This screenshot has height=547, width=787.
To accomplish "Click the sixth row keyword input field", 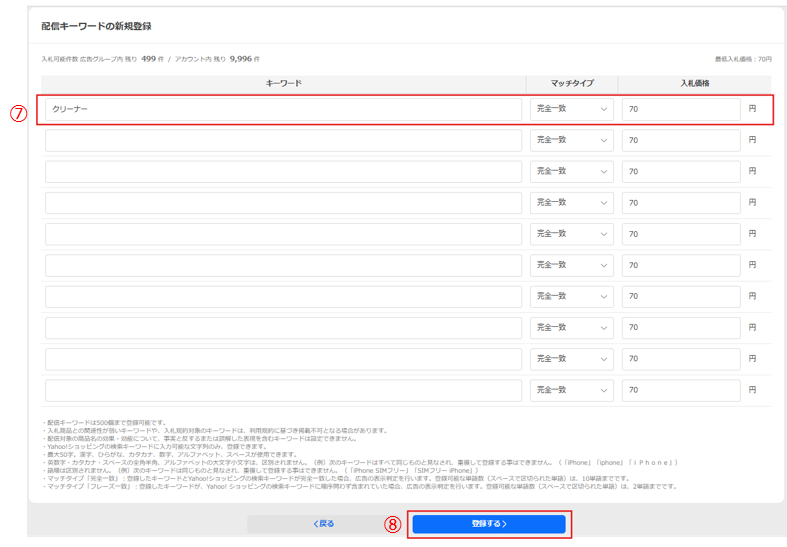I will pyautogui.click(x=283, y=265).
